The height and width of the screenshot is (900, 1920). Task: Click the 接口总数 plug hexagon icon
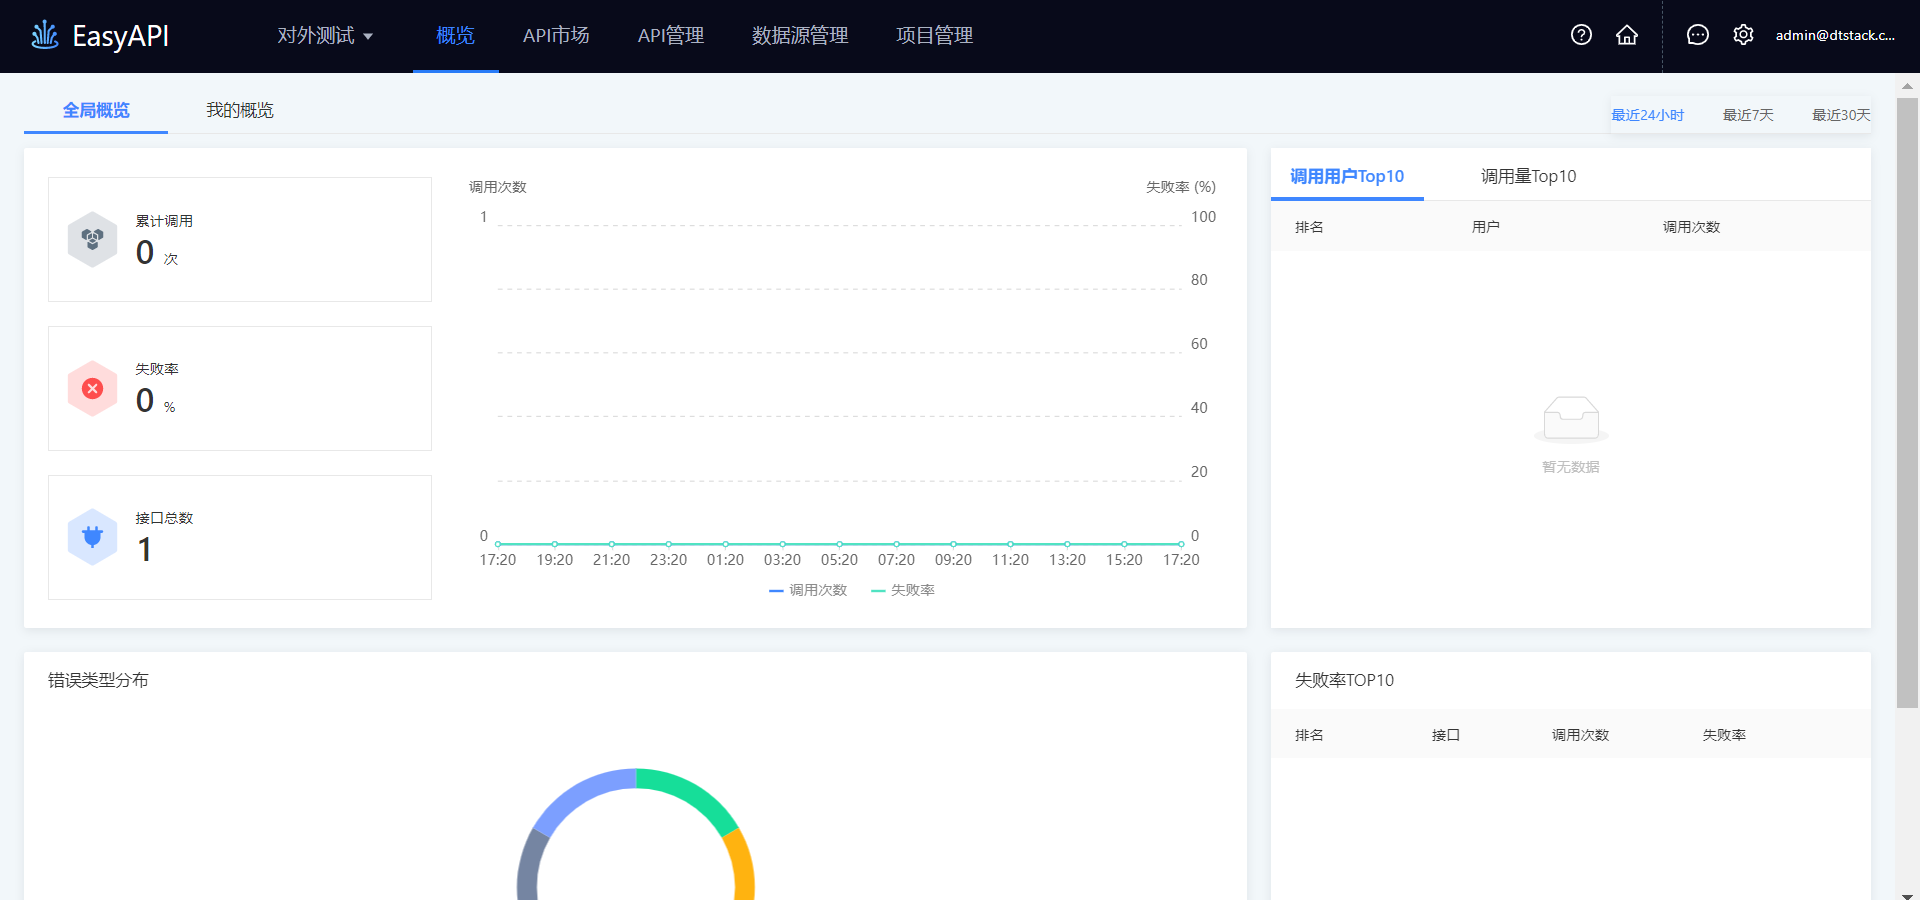coord(93,537)
